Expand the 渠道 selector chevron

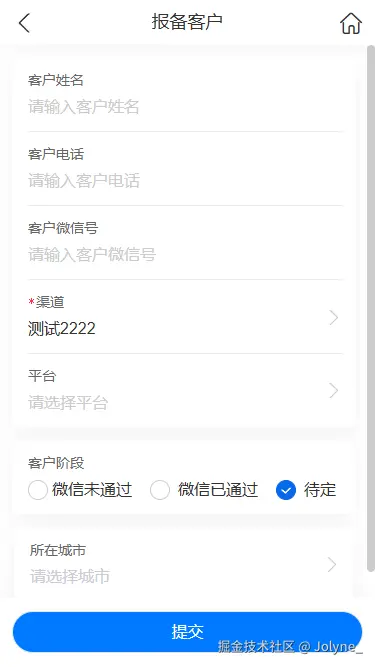[334, 318]
